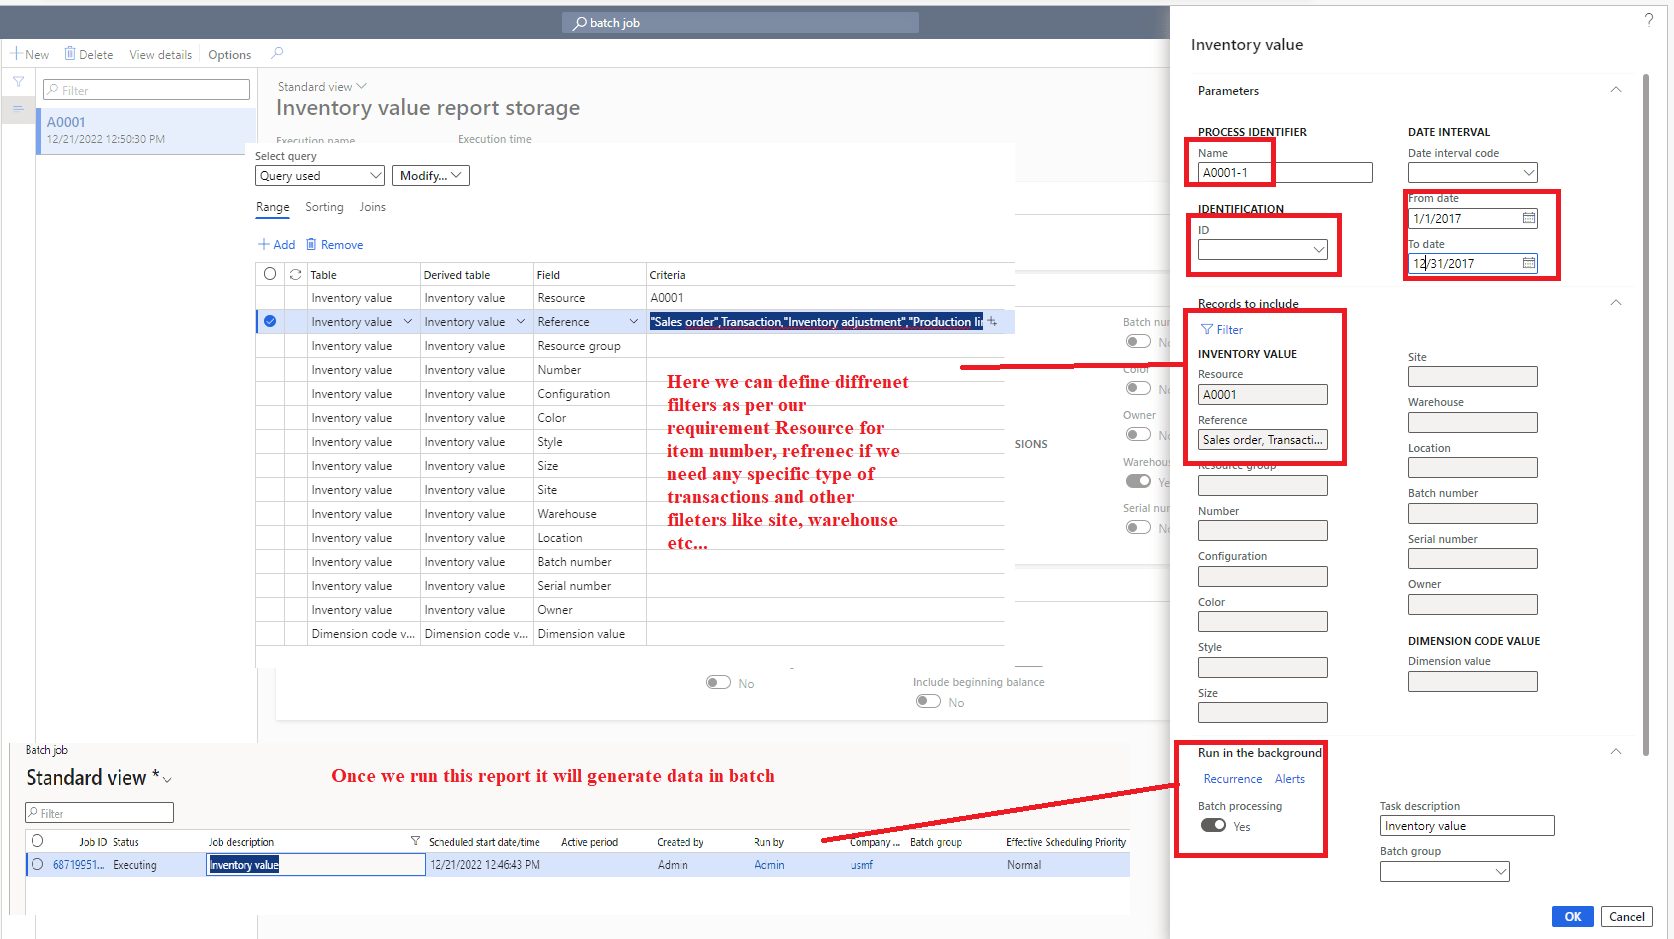Open the Query used dropdown
The width and height of the screenshot is (1674, 939).
(319, 175)
